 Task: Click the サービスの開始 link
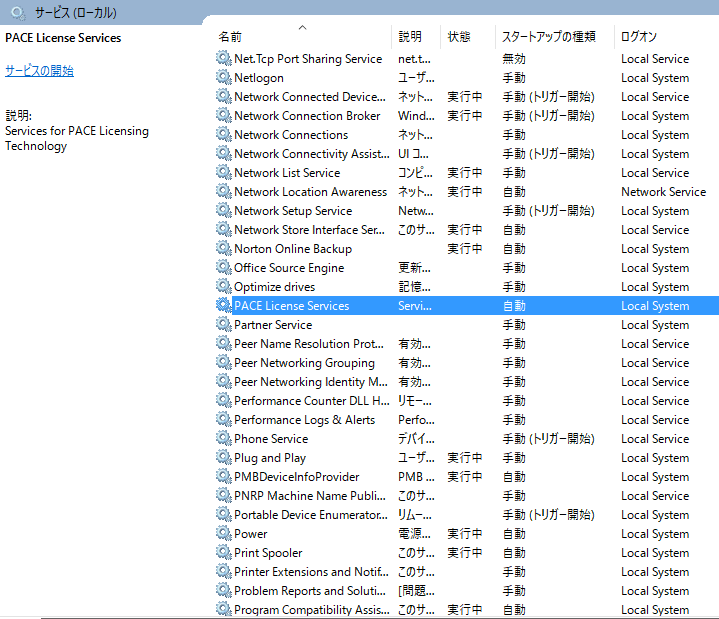coord(39,71)
